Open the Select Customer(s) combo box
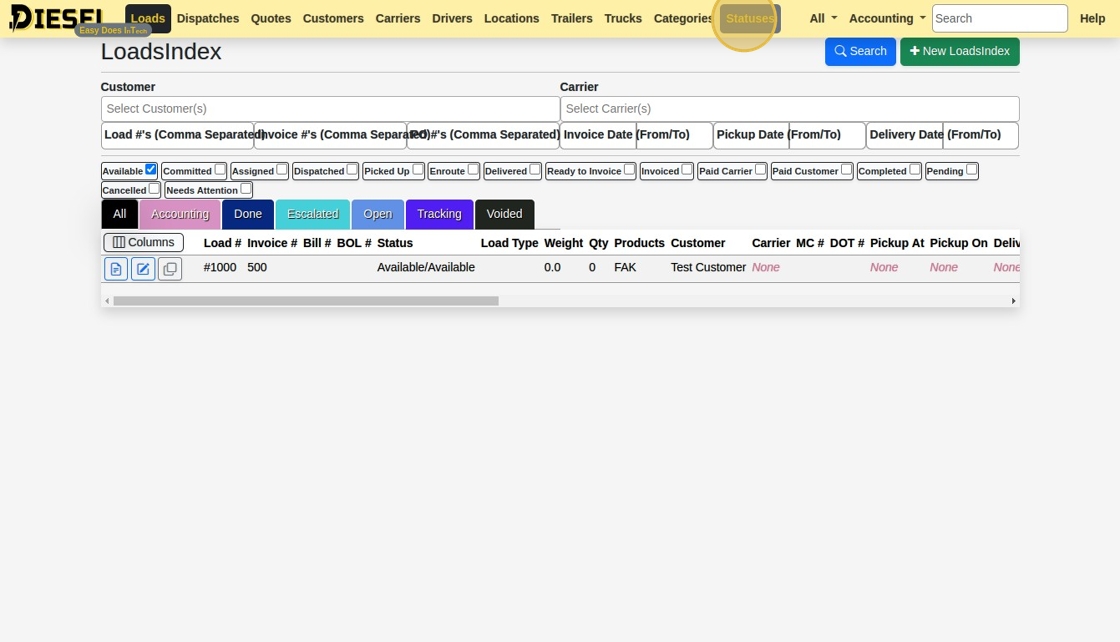Viewport: 1120px width, 642px height. [x=330, y=109]
